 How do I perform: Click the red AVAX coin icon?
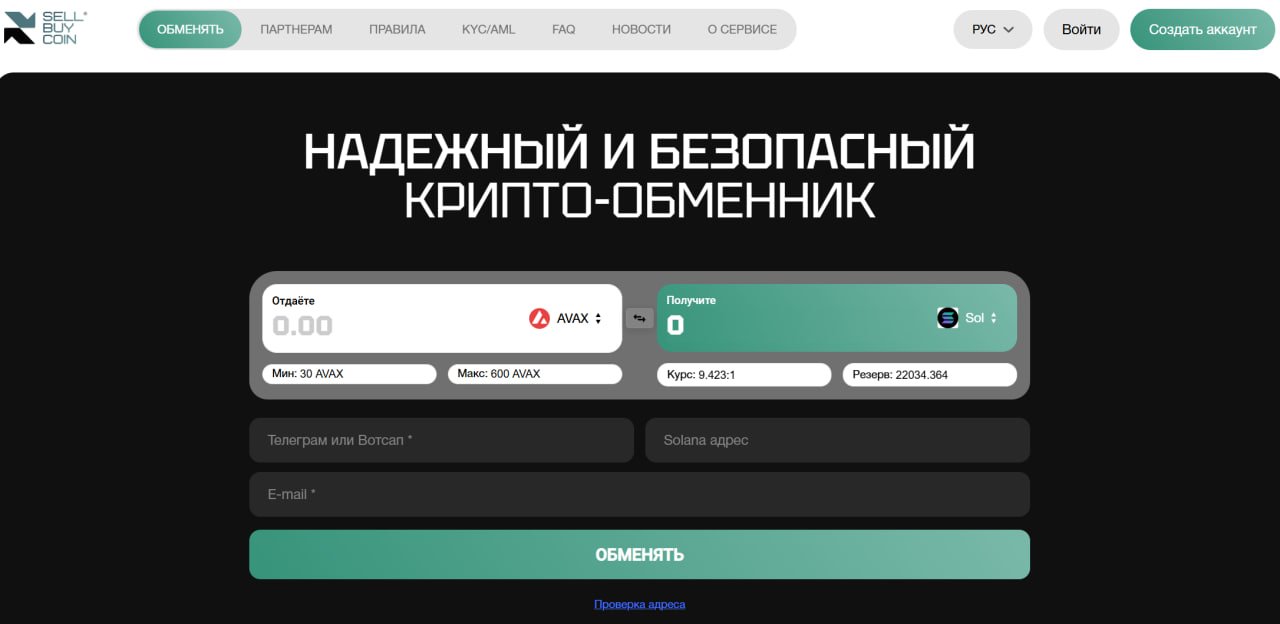[539, 318]
